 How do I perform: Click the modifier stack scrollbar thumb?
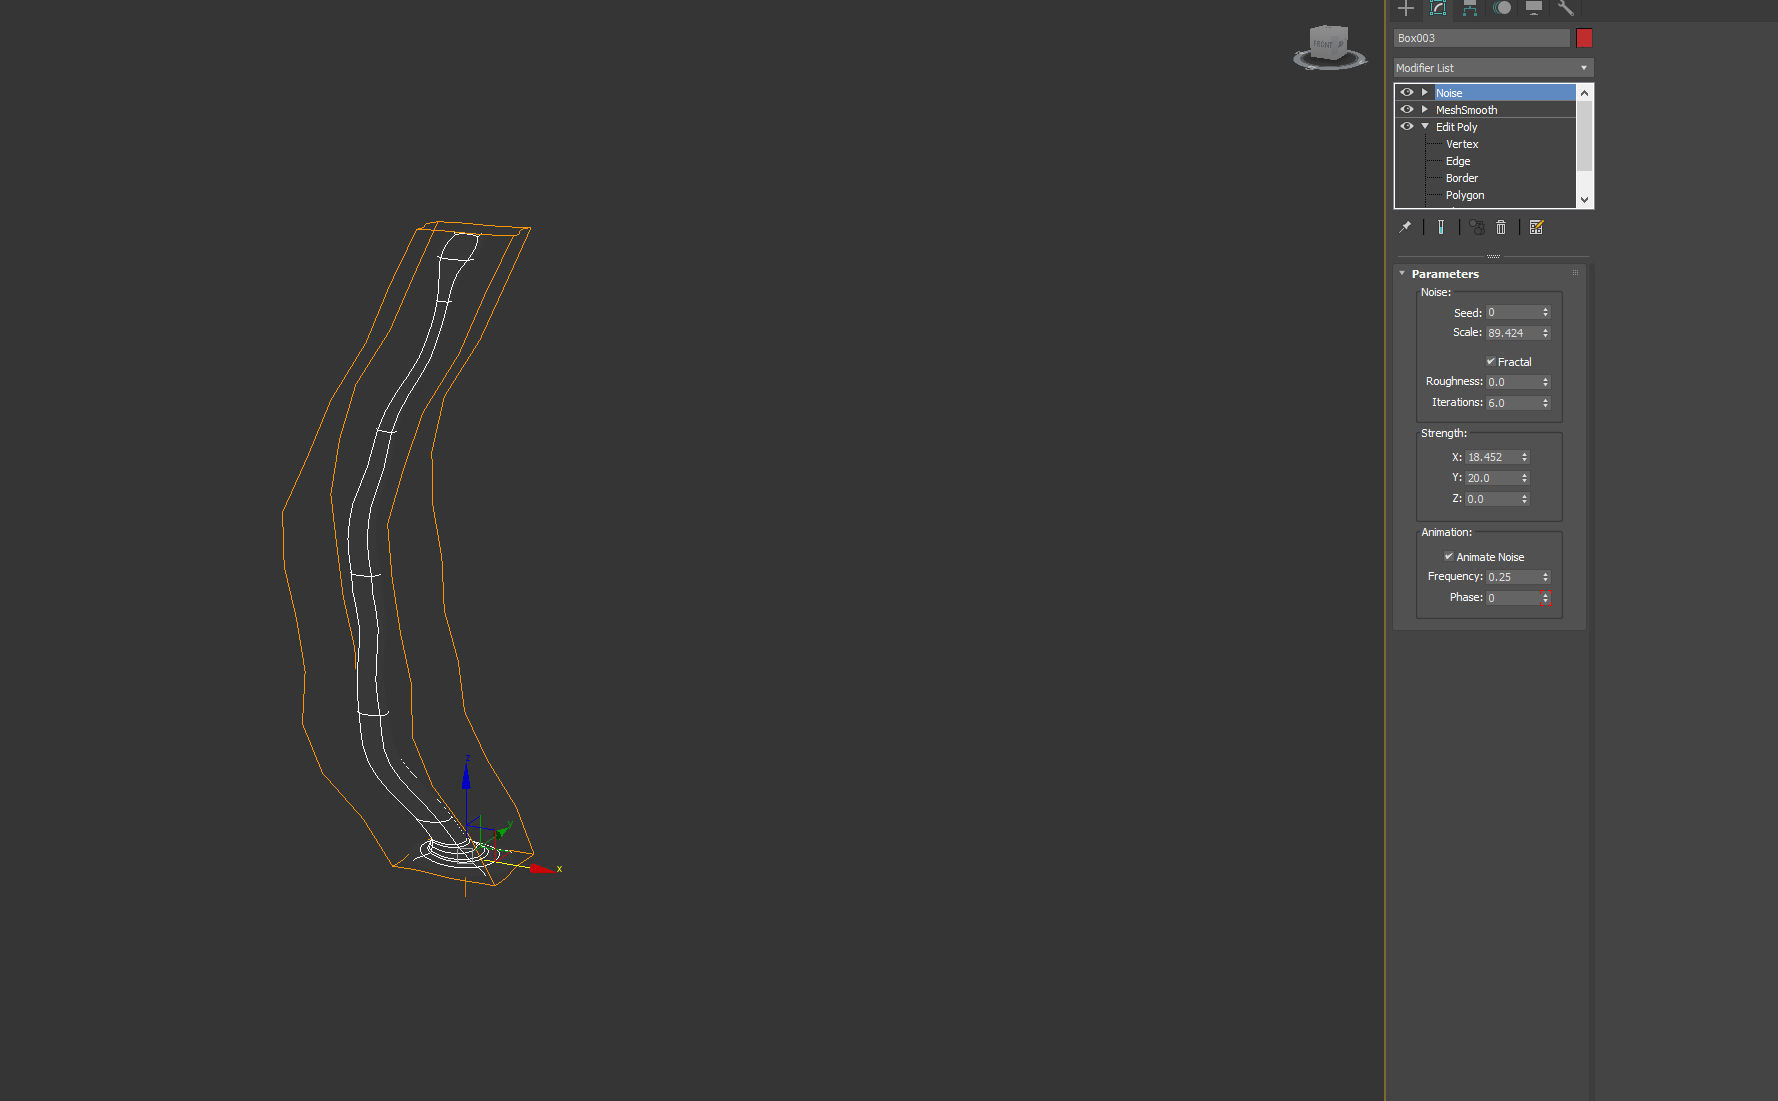pos(1584,136)
